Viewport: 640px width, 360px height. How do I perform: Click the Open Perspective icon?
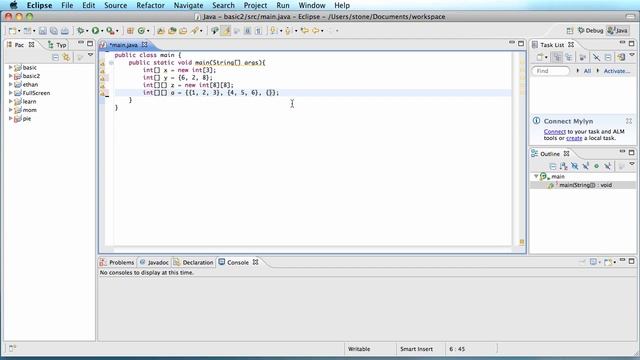point(570,31)
